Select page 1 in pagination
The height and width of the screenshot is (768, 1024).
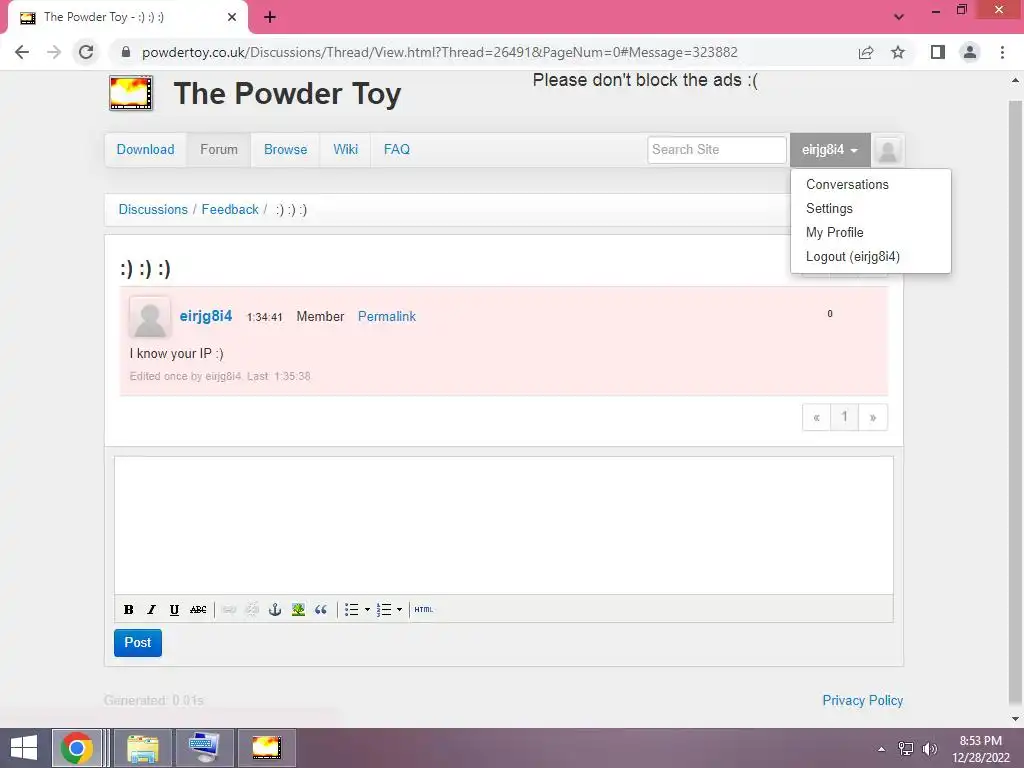(844, 417)
